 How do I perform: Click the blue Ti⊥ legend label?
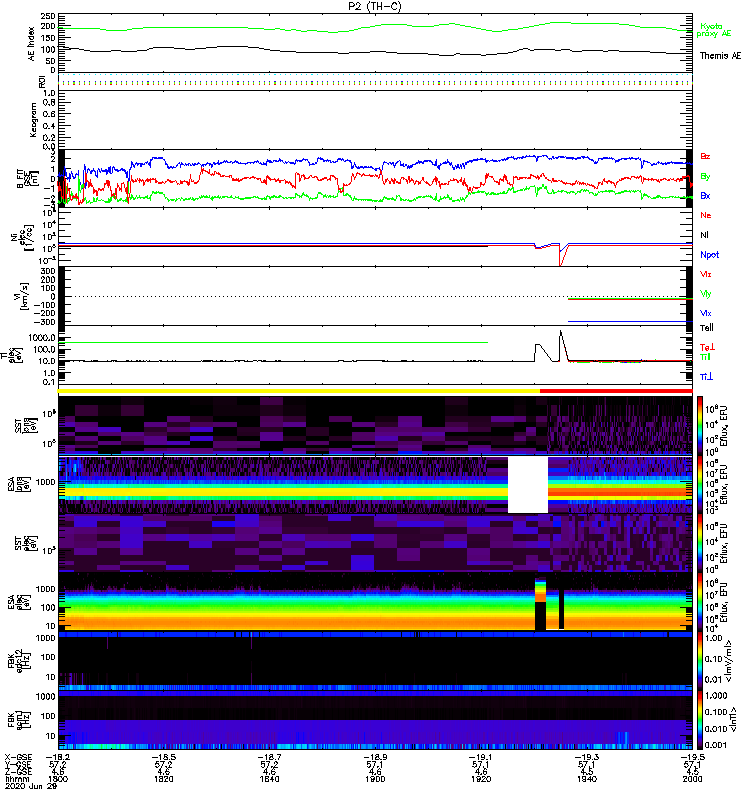[x=706, y=377]
